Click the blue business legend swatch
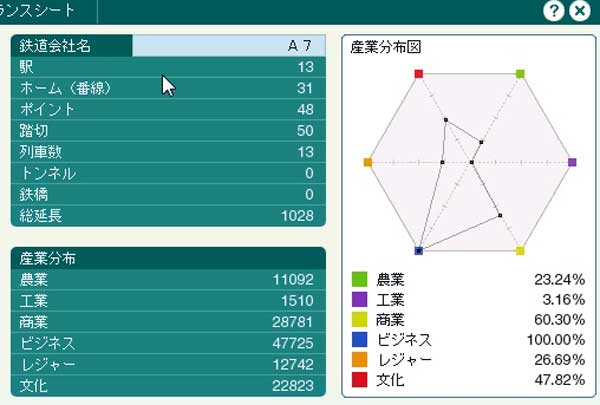Image resolution: width=600 pixels, height=405 pixels. 359,341
